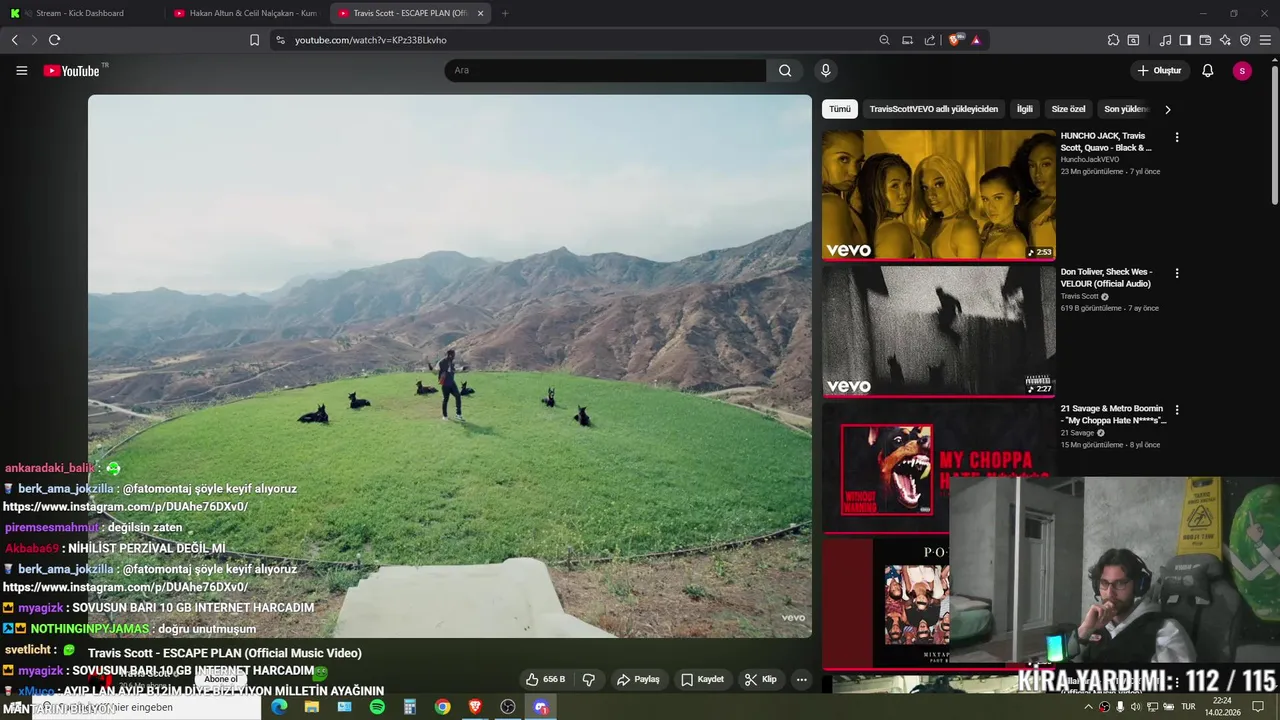Viewport: 1280px width, 720px height.
Task: Show more filter chips with right arrow
Action: [1167, 109]
